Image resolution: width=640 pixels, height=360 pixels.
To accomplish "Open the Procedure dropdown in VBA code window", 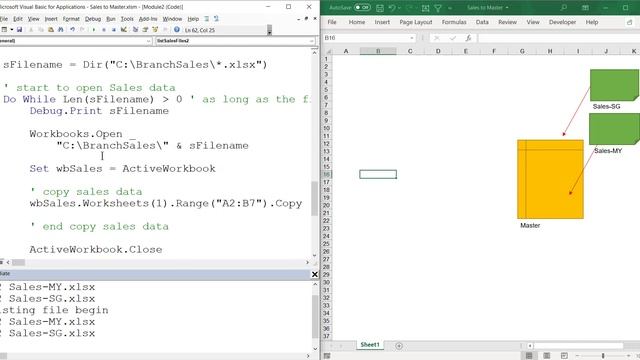I will [311, 41].
